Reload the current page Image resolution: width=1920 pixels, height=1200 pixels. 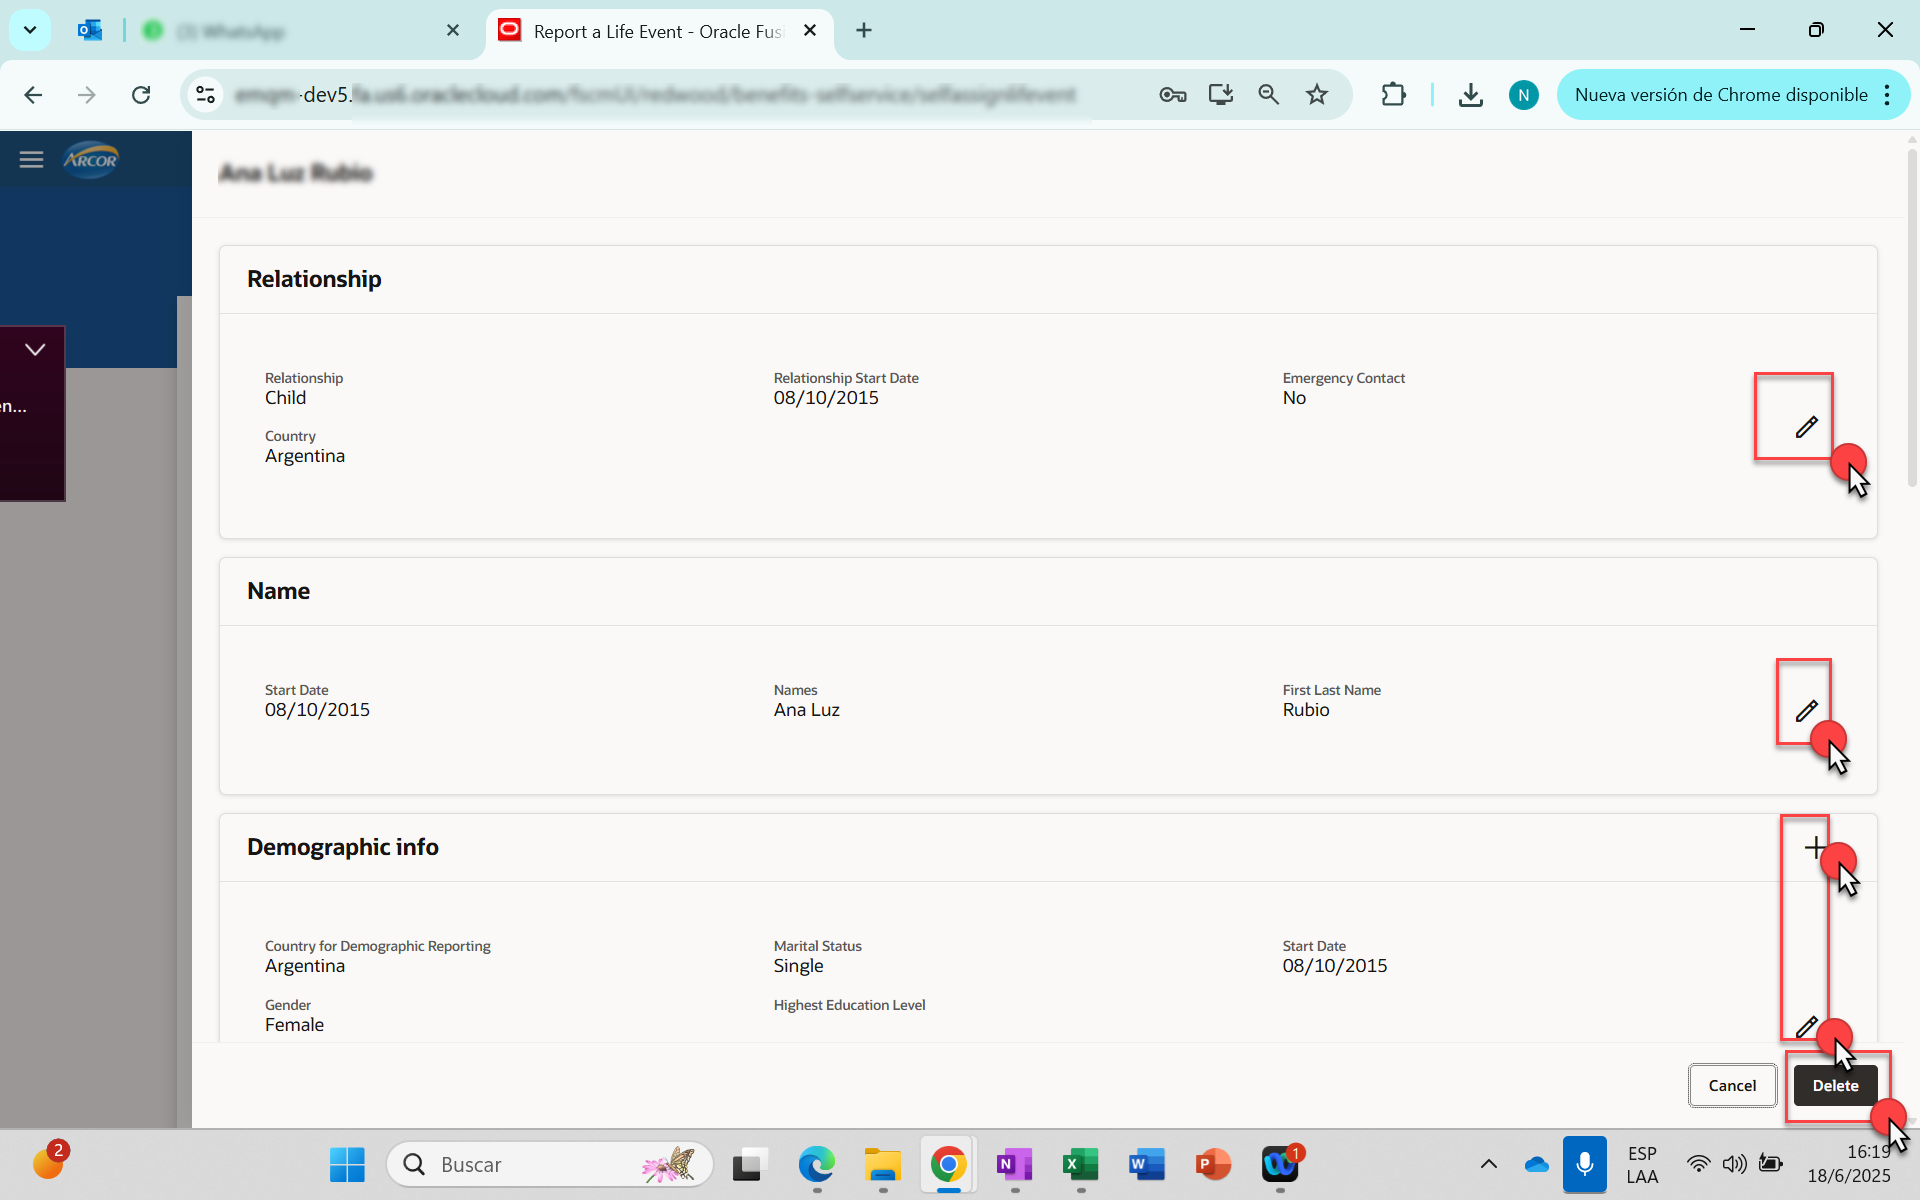coord(141,95)
